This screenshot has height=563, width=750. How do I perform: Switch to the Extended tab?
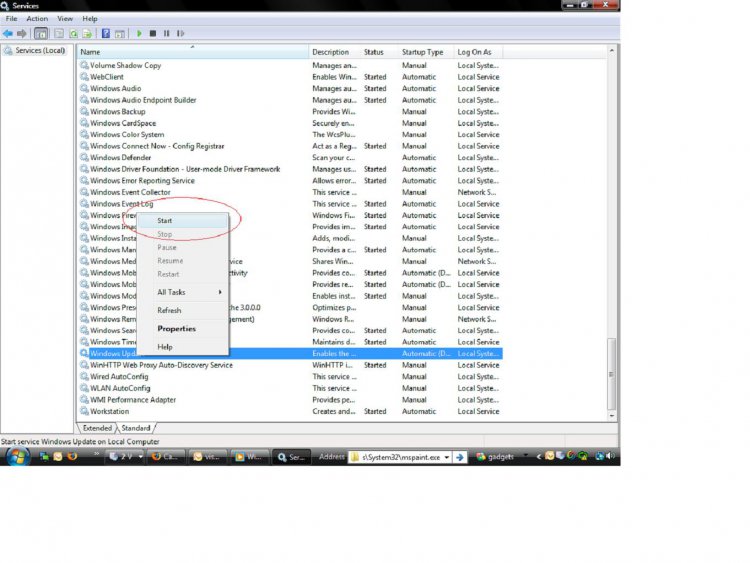pos(97,428)
